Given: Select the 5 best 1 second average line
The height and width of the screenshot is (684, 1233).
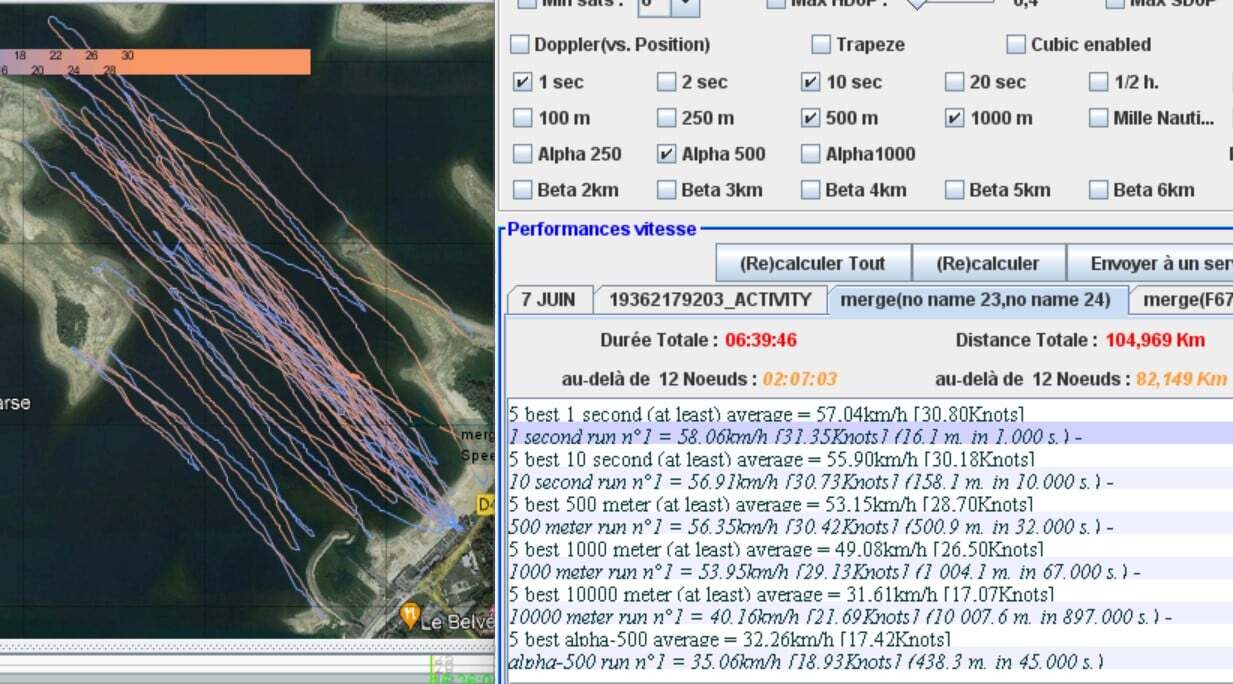Looking at the screenshot, I should tap(870, 413).
